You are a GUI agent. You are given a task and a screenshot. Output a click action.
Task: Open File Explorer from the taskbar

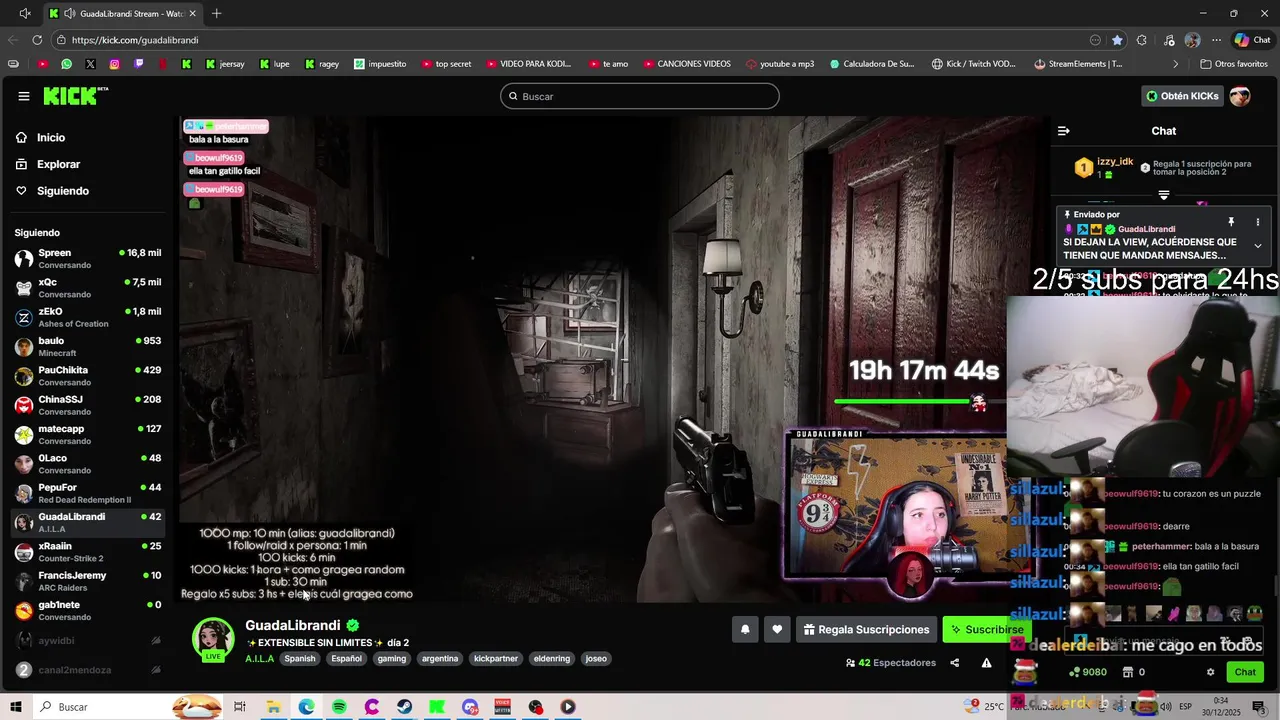pyautogui.click(x=273, y=707)
